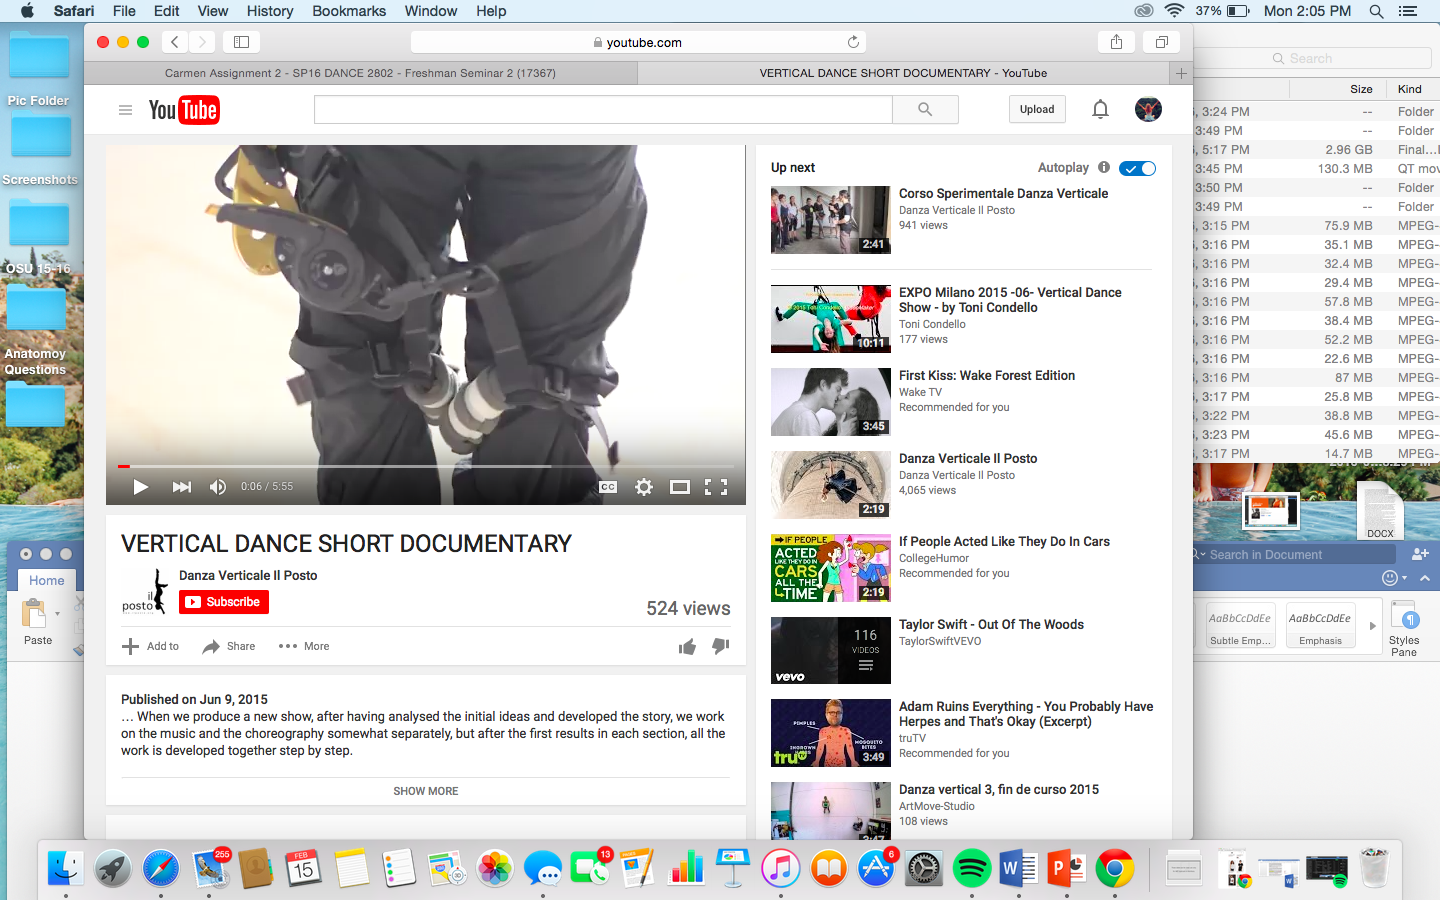Open video settings gear

(x=644, y=487)
